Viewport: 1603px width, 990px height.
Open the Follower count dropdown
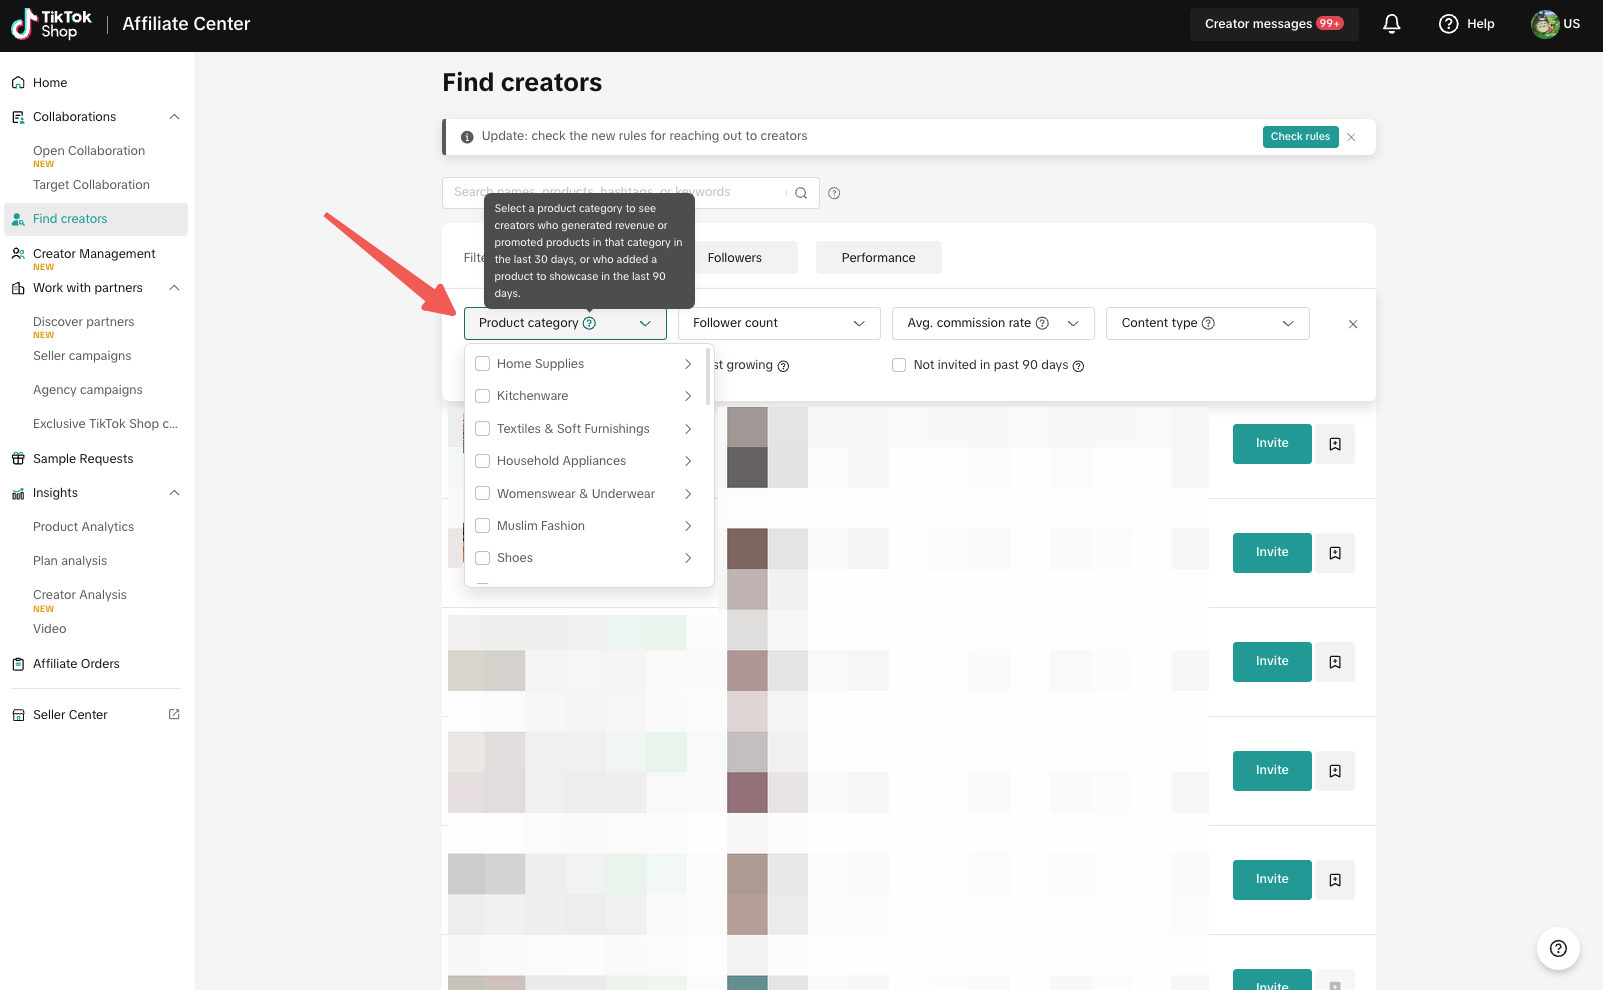click(778, 323)
